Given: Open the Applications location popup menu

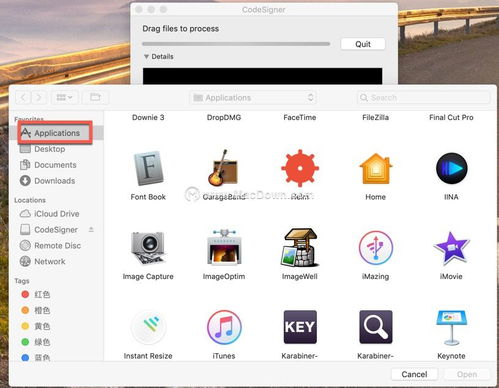Looking at the screenshot, I should point(253,98).
